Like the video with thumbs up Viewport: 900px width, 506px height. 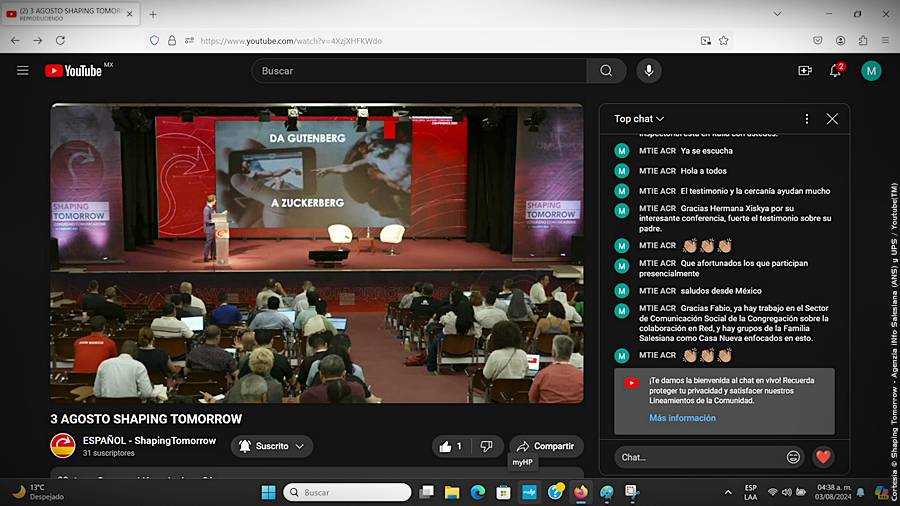pyautogui.click(x=451, y=446)
